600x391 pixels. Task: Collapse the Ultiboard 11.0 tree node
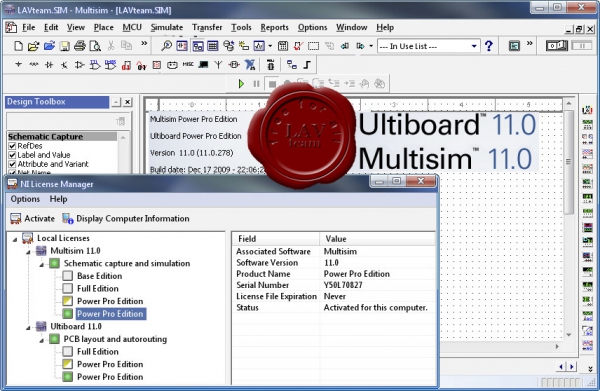[28, 328]
